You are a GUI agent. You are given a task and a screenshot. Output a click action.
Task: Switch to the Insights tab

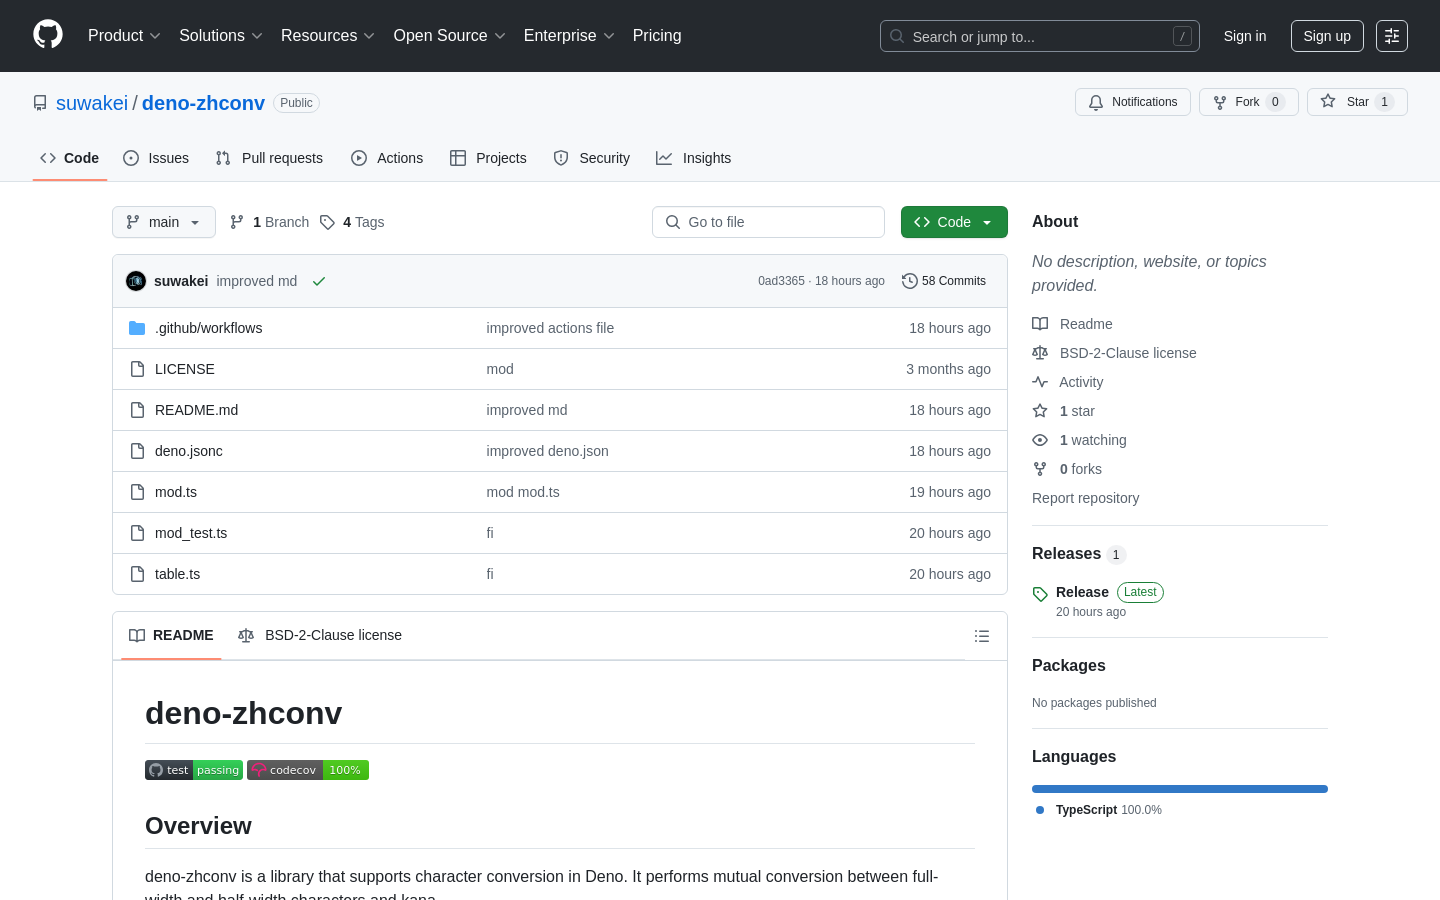694,158
